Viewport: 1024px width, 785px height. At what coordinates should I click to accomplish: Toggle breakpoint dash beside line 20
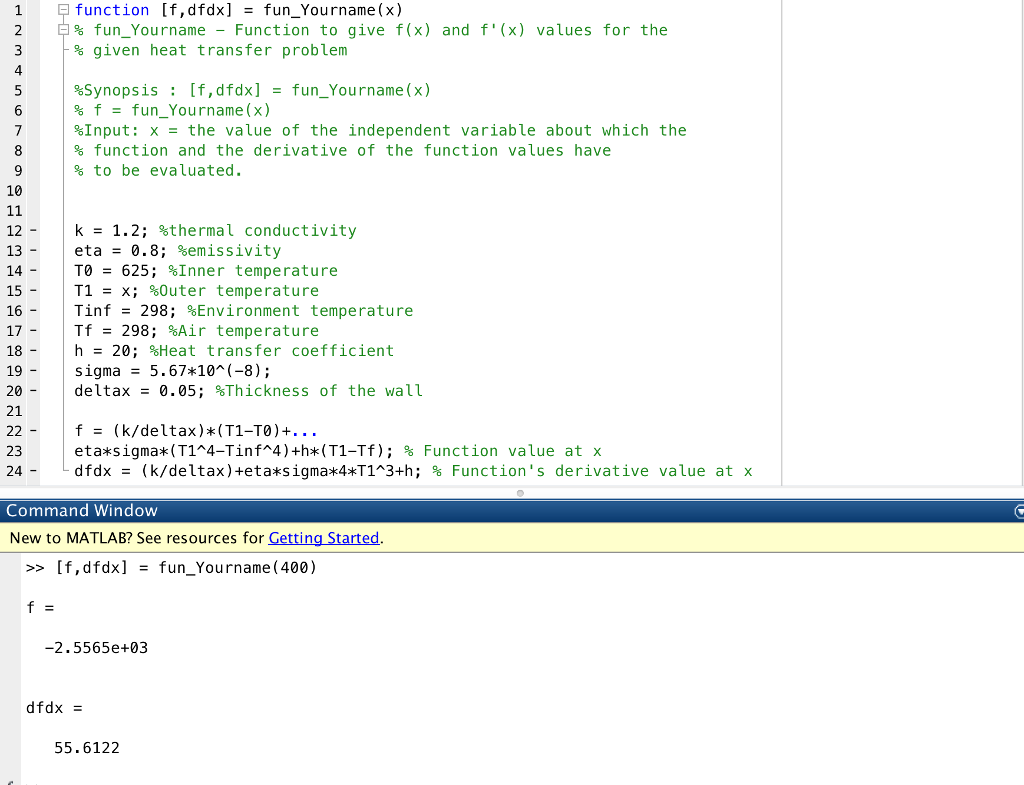click(33, 391)
